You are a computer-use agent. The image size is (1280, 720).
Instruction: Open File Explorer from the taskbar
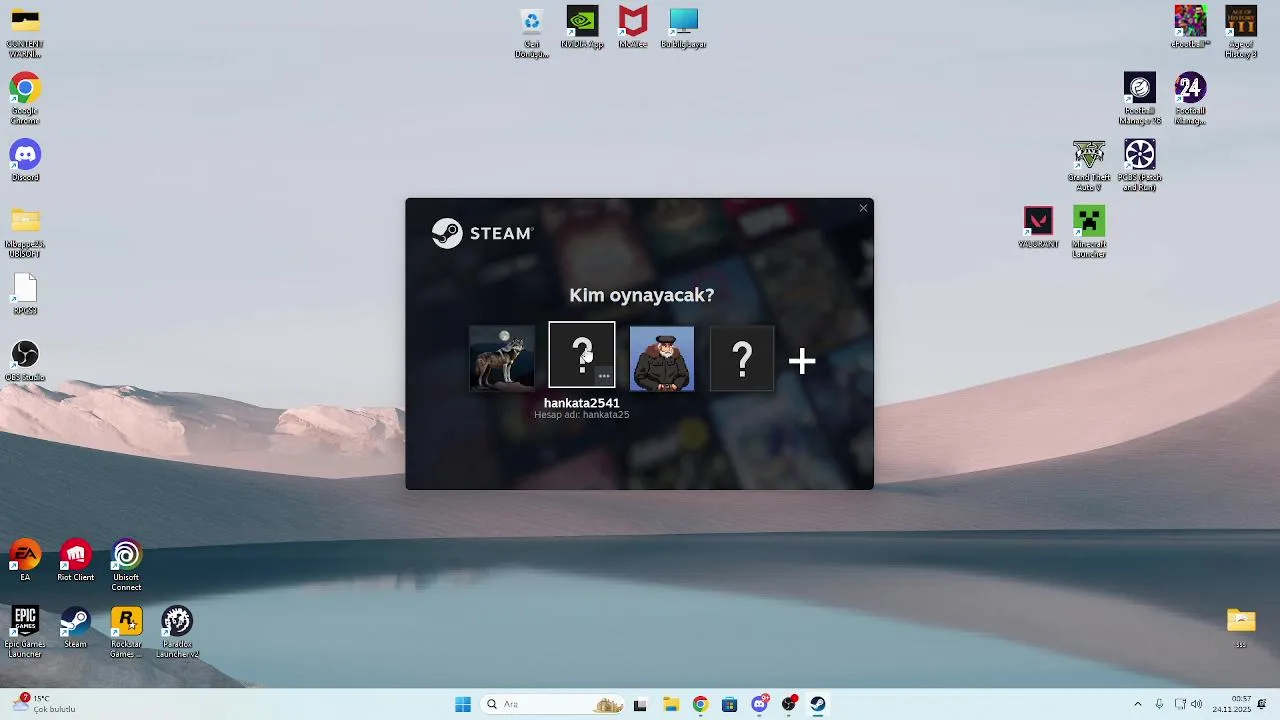click(x=670, y=704)
